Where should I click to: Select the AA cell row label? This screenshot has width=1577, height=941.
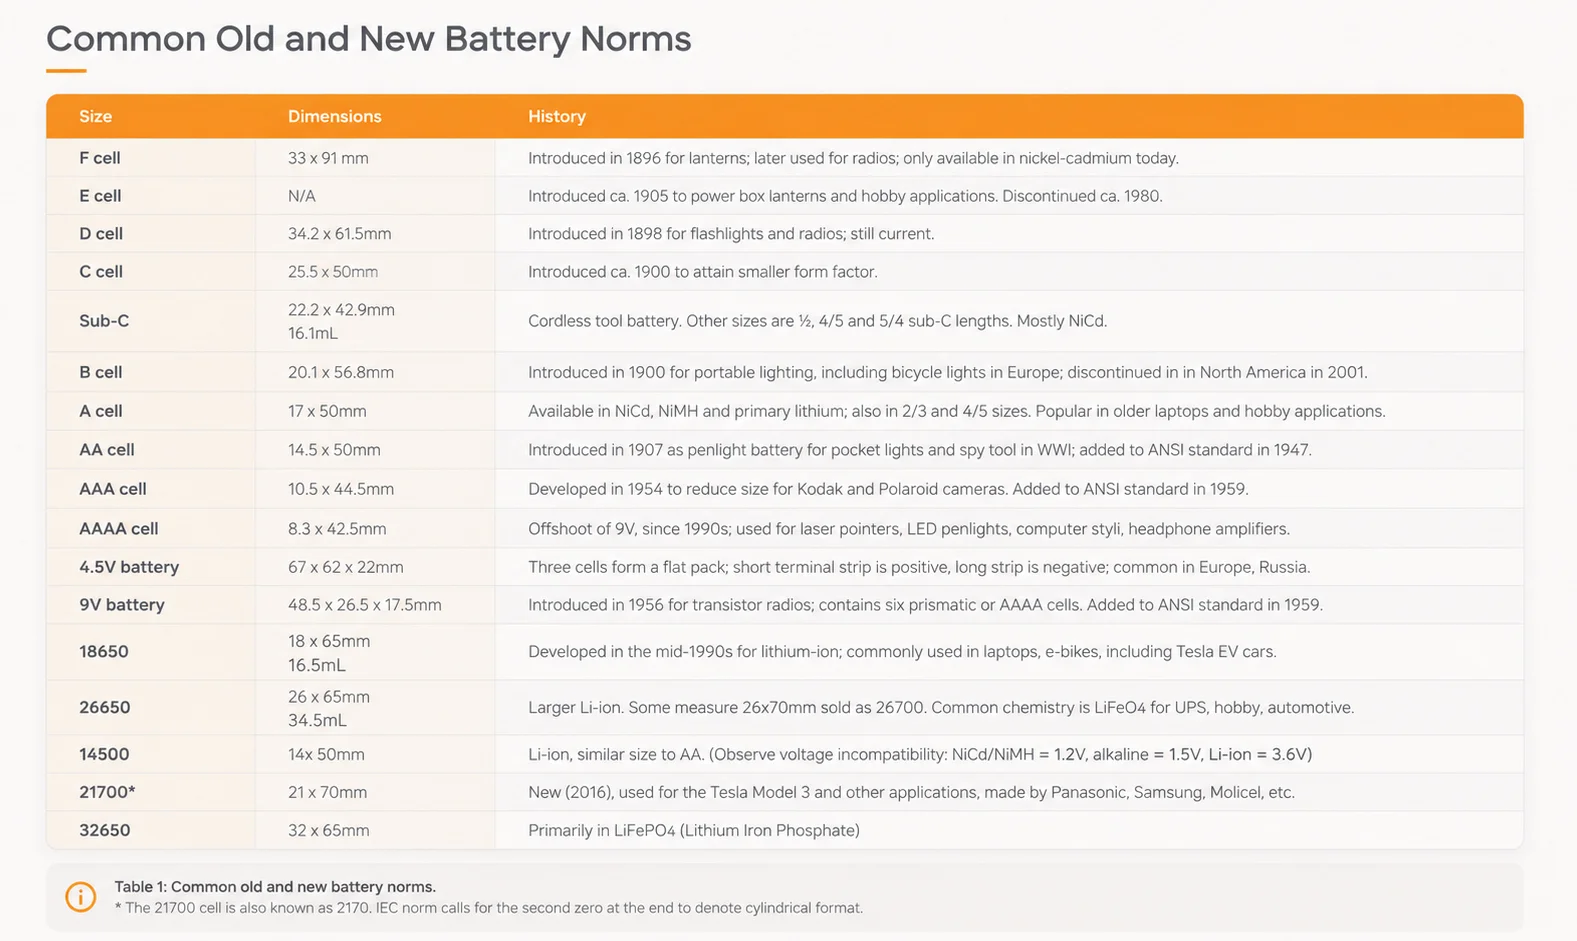pyautogui.click(x=107, y=450)
